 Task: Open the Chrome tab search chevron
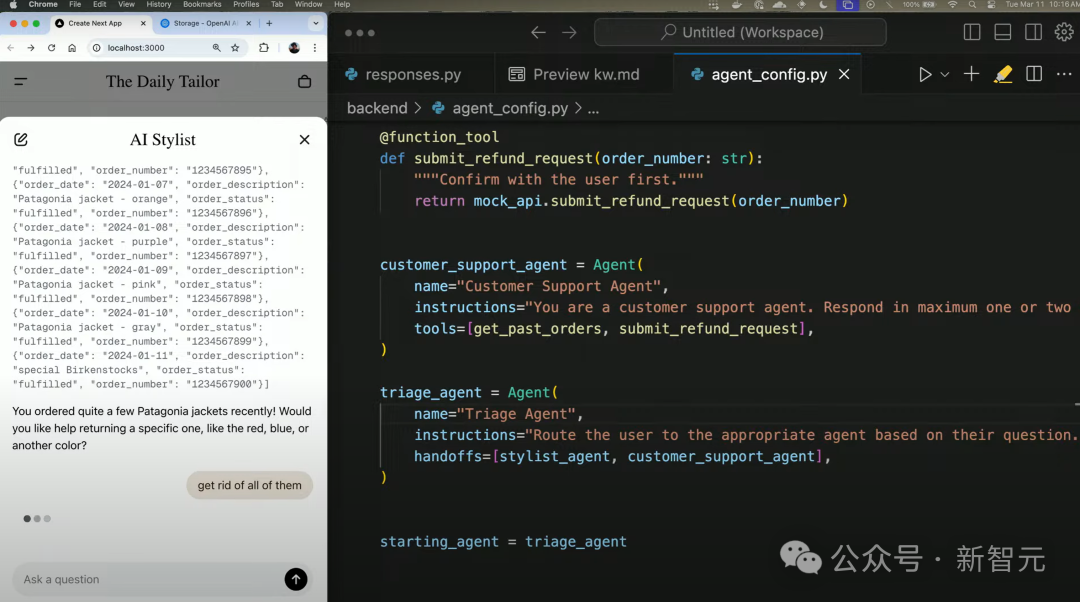pyautogui.click(x=317, y=22)
